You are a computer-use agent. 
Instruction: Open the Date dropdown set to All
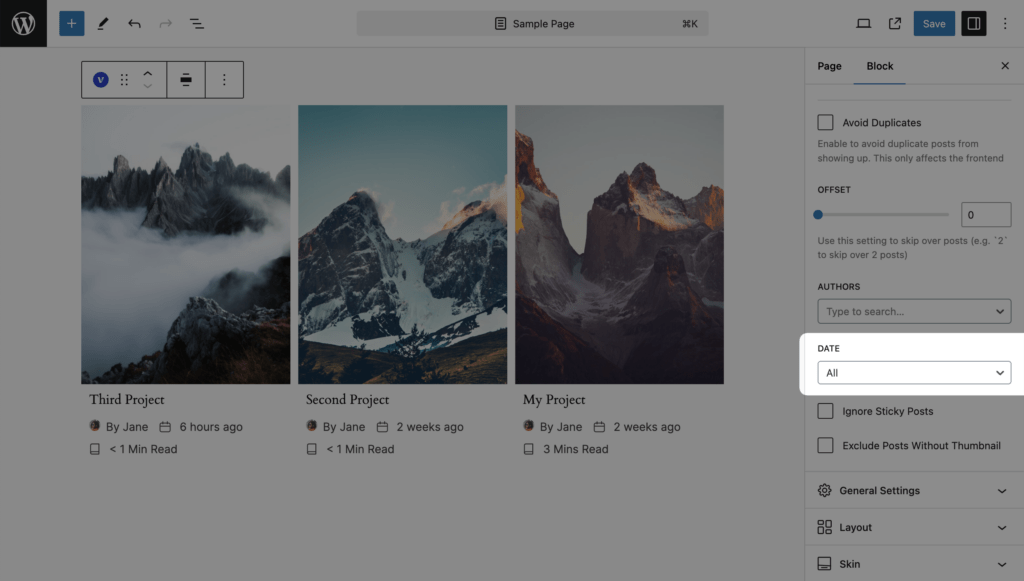point(914,373)
